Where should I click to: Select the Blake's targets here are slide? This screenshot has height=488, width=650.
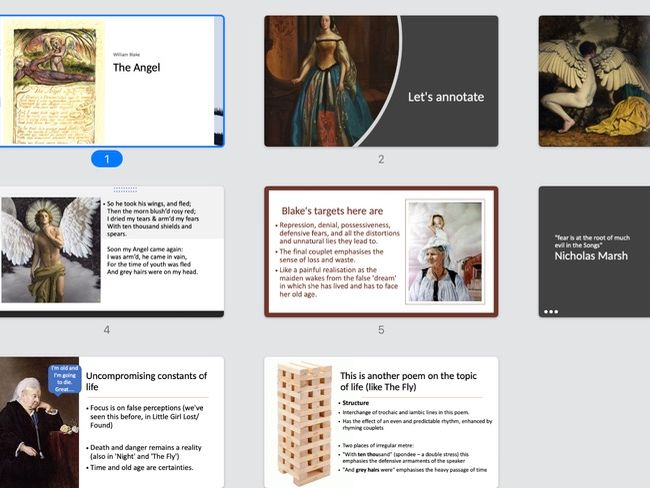[381, 252]
